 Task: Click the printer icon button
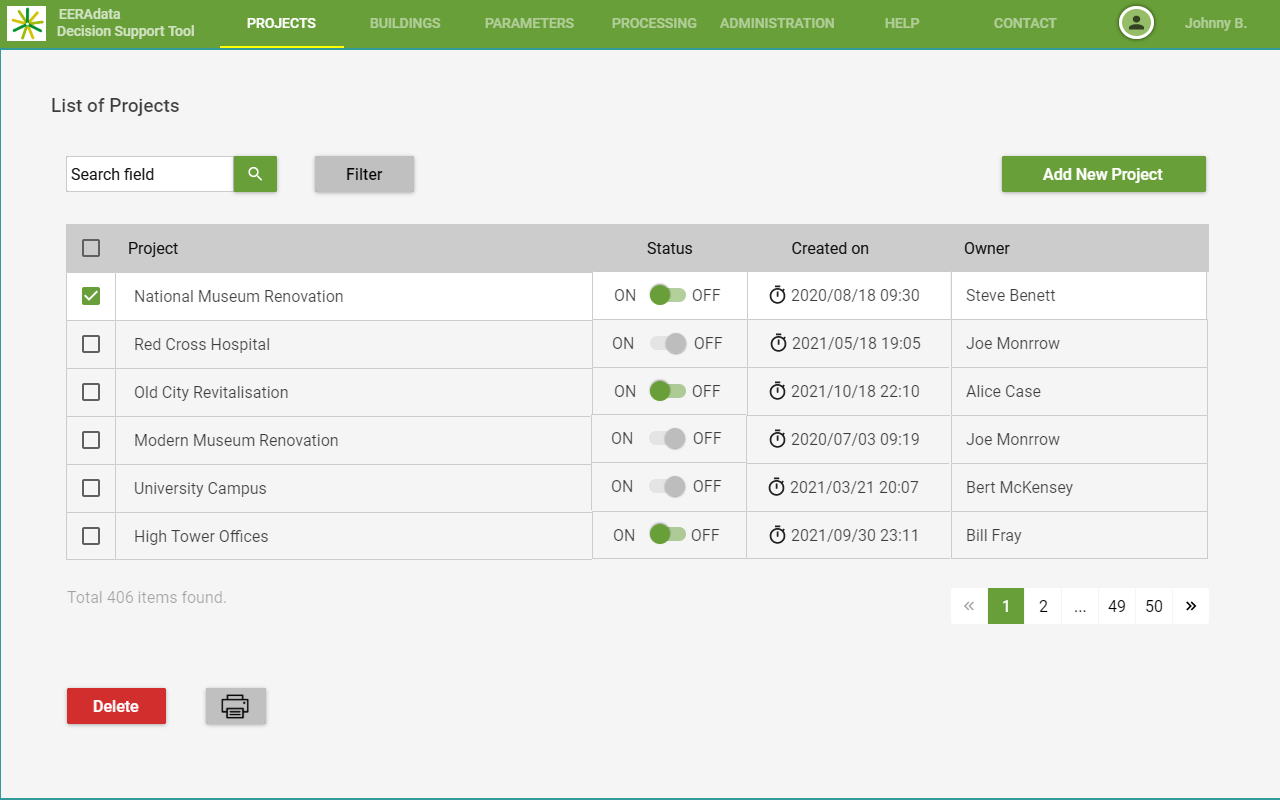point(235,706)
